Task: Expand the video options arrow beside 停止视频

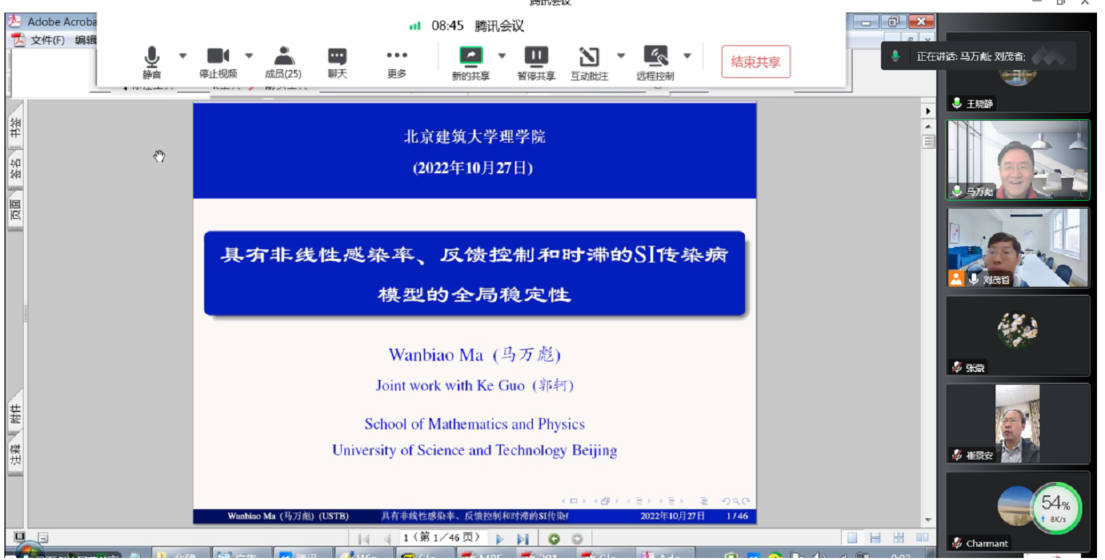Action: 249,56
